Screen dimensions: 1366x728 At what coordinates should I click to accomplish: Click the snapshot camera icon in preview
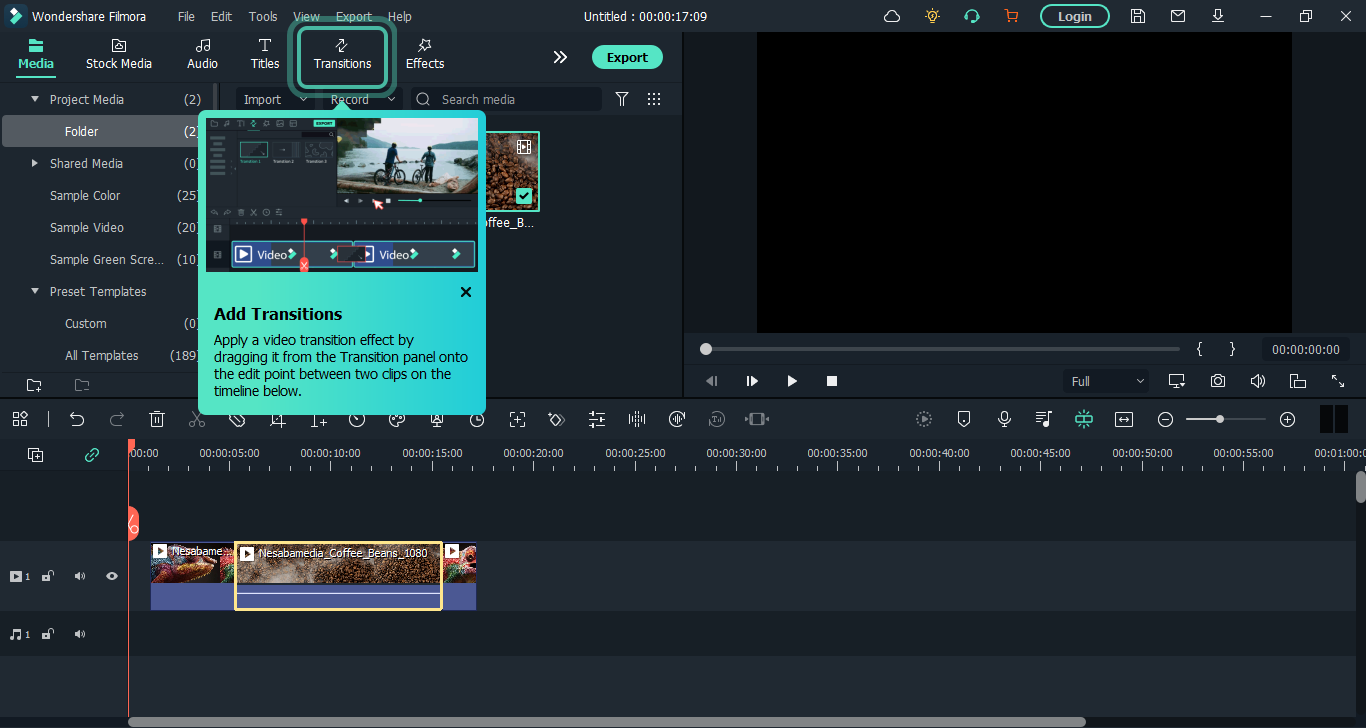coord(1217,381)
